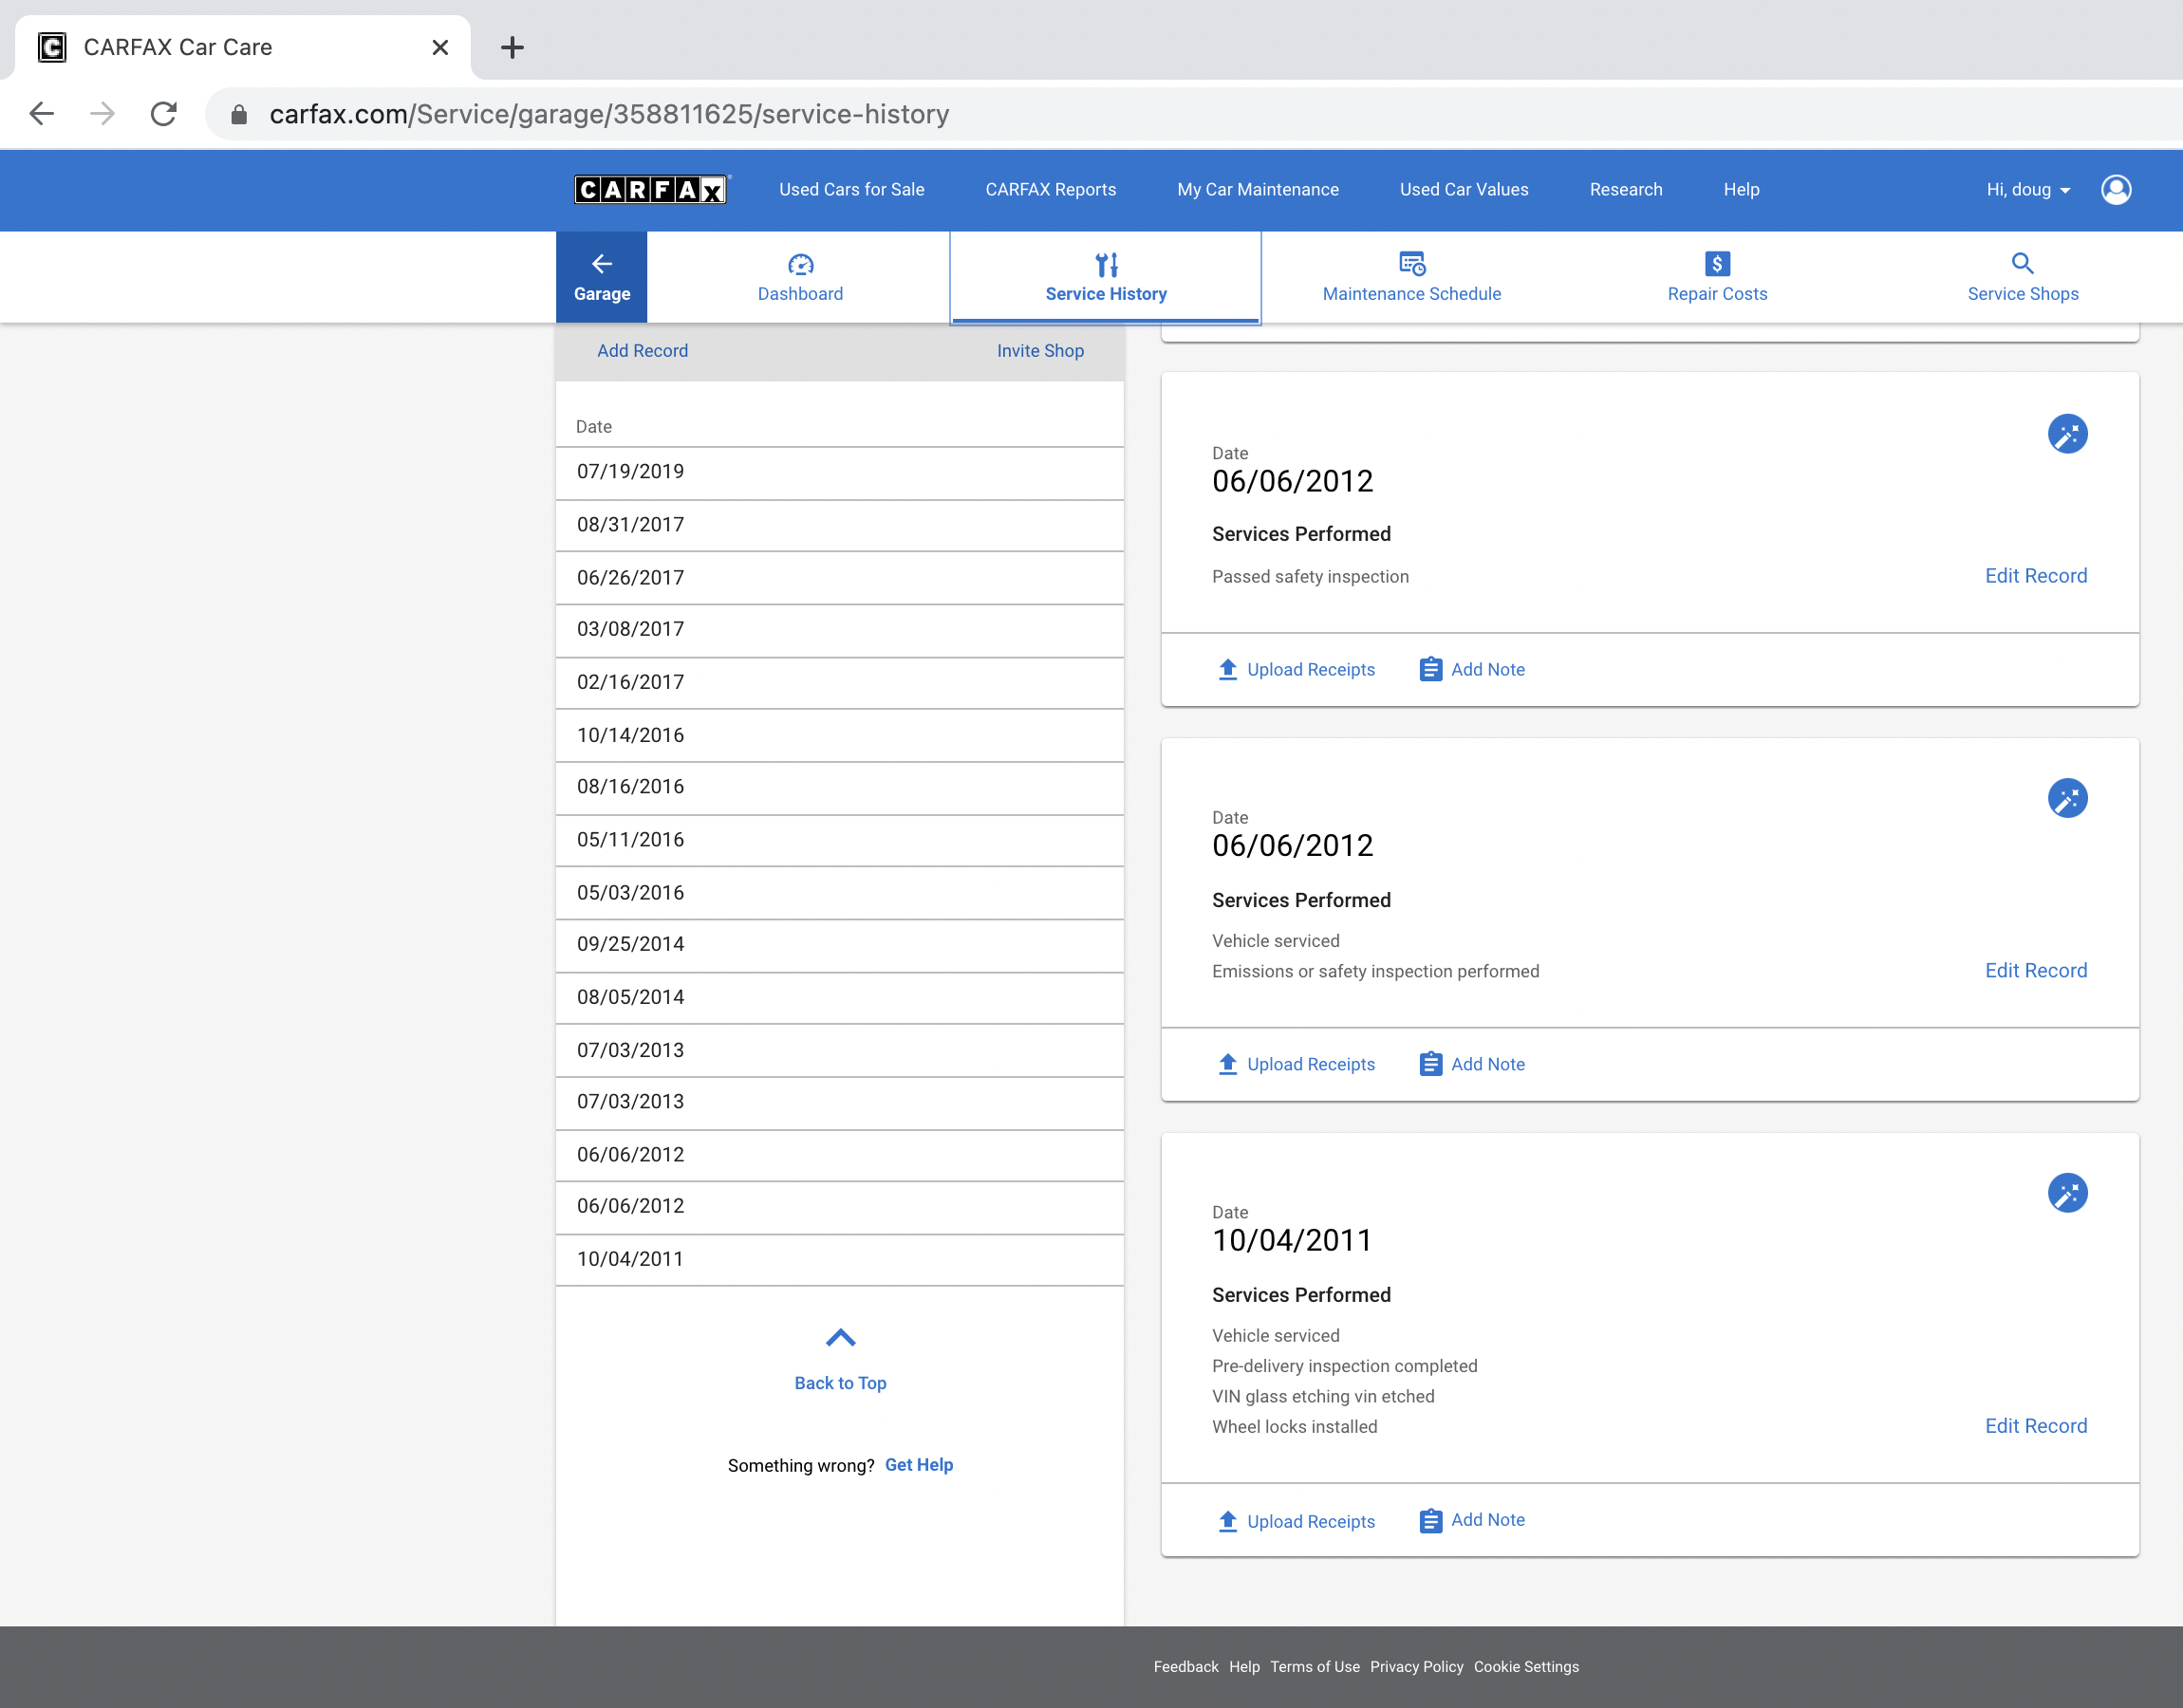Select the 06/26/2017 date row
This screenshot has width=2183, height=1708.
(839, 578)
